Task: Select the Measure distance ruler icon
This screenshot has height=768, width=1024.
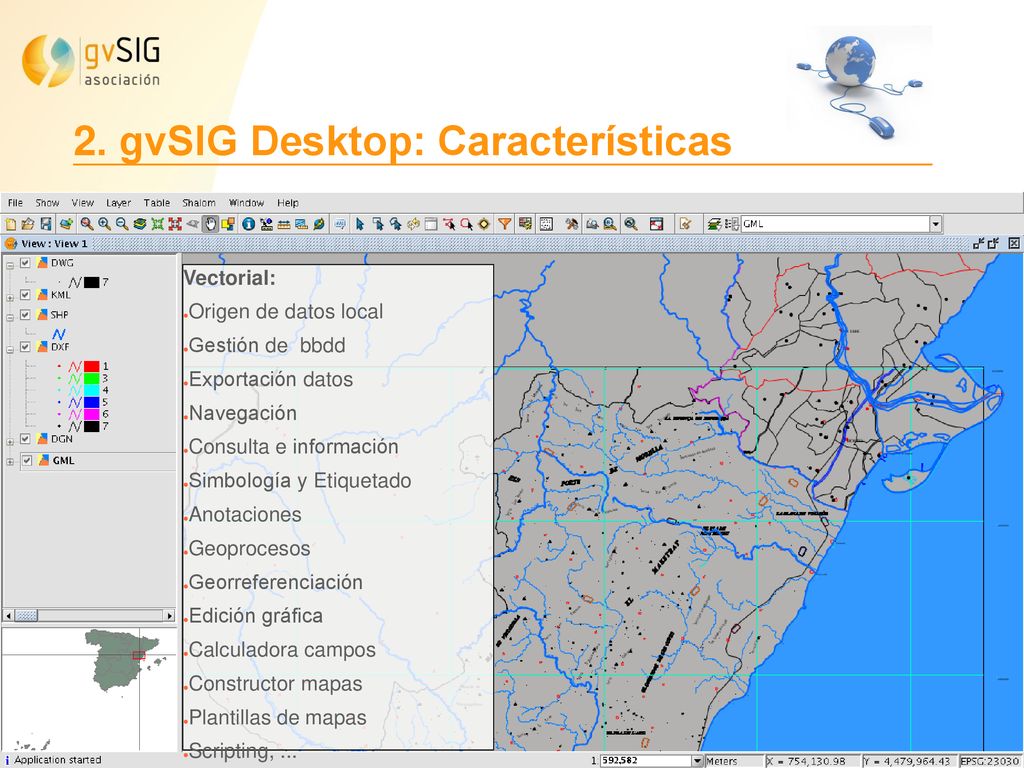Action: (283, 224)
